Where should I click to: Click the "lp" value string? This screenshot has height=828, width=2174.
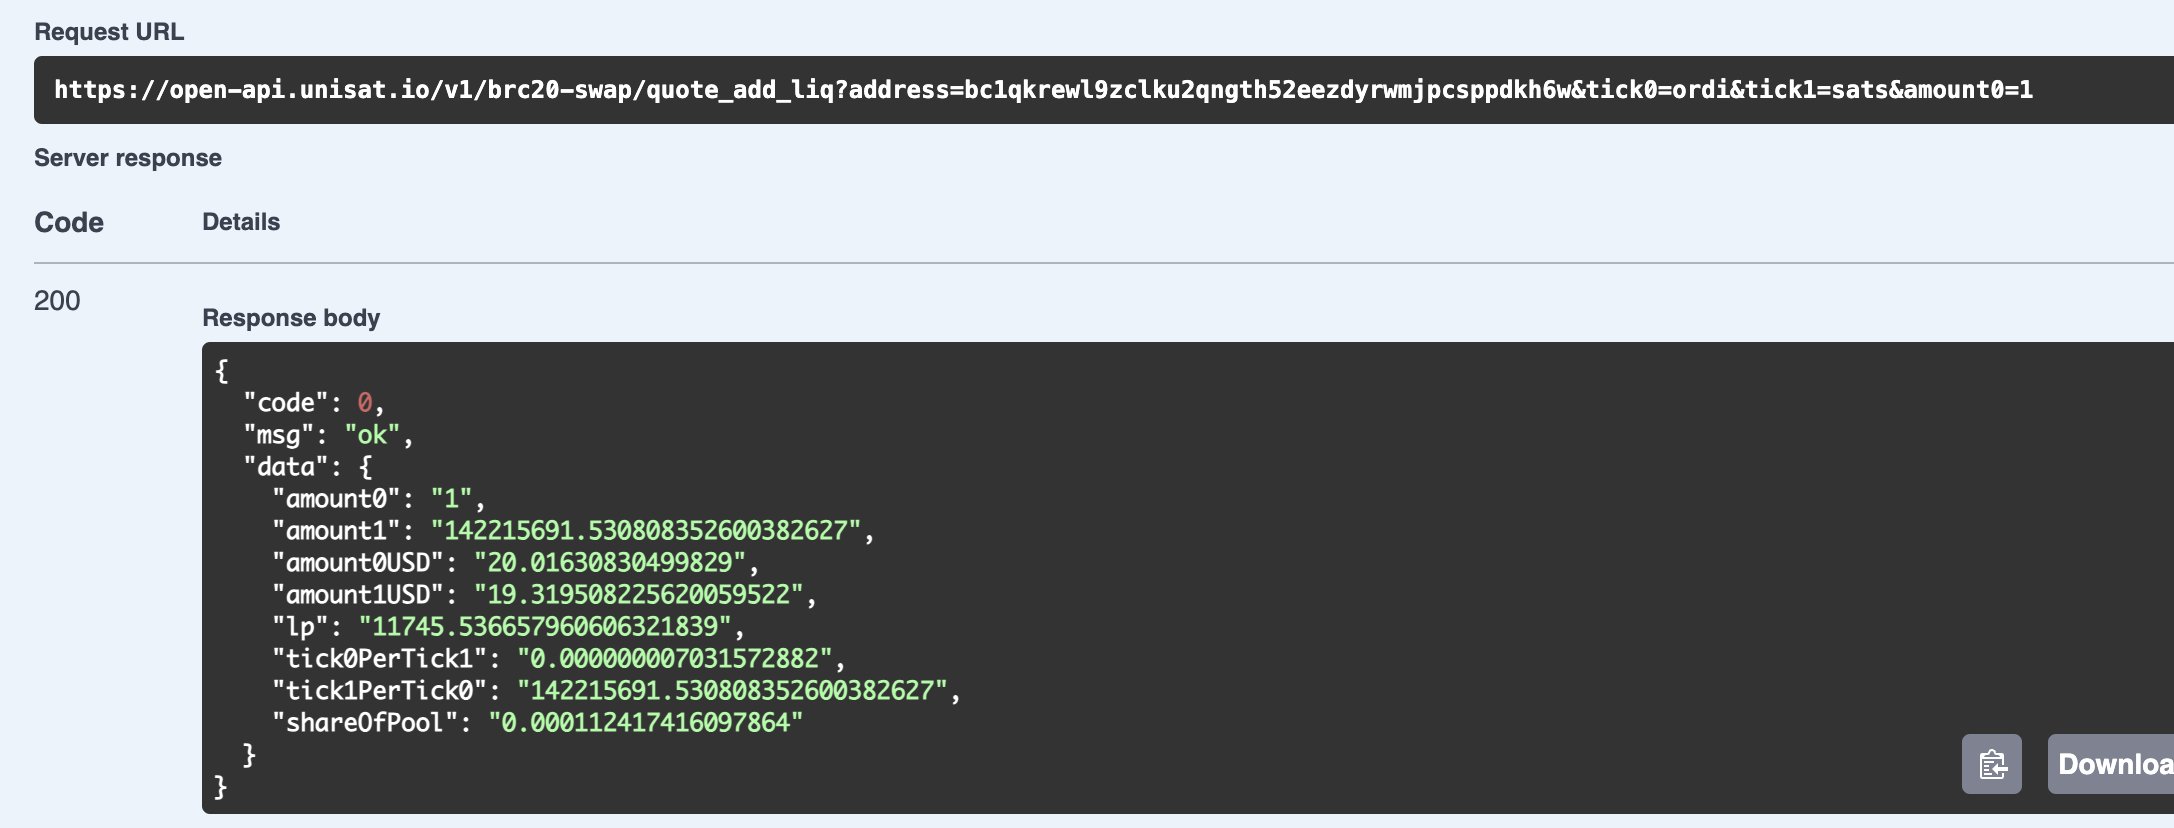click(x=545, y=626)
